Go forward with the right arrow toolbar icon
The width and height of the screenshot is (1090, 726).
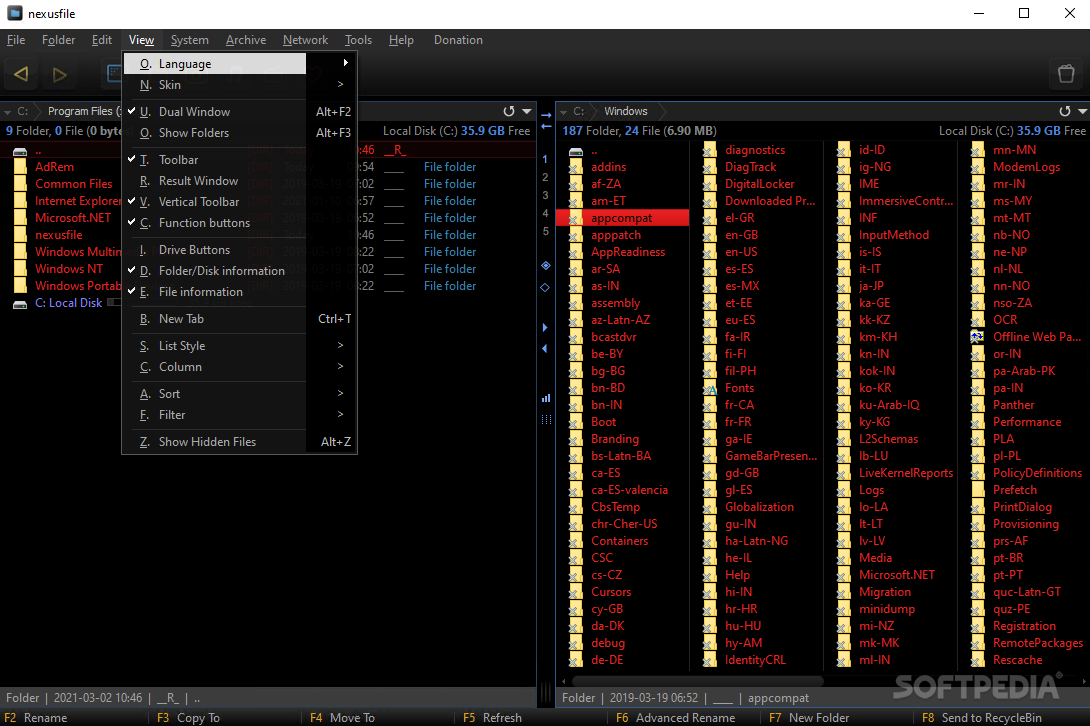pyautogui.click(x=59, y=74)
